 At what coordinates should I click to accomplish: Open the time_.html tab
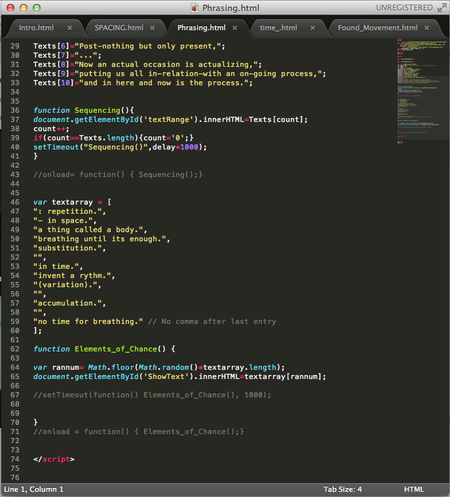(x=278, y=28)
